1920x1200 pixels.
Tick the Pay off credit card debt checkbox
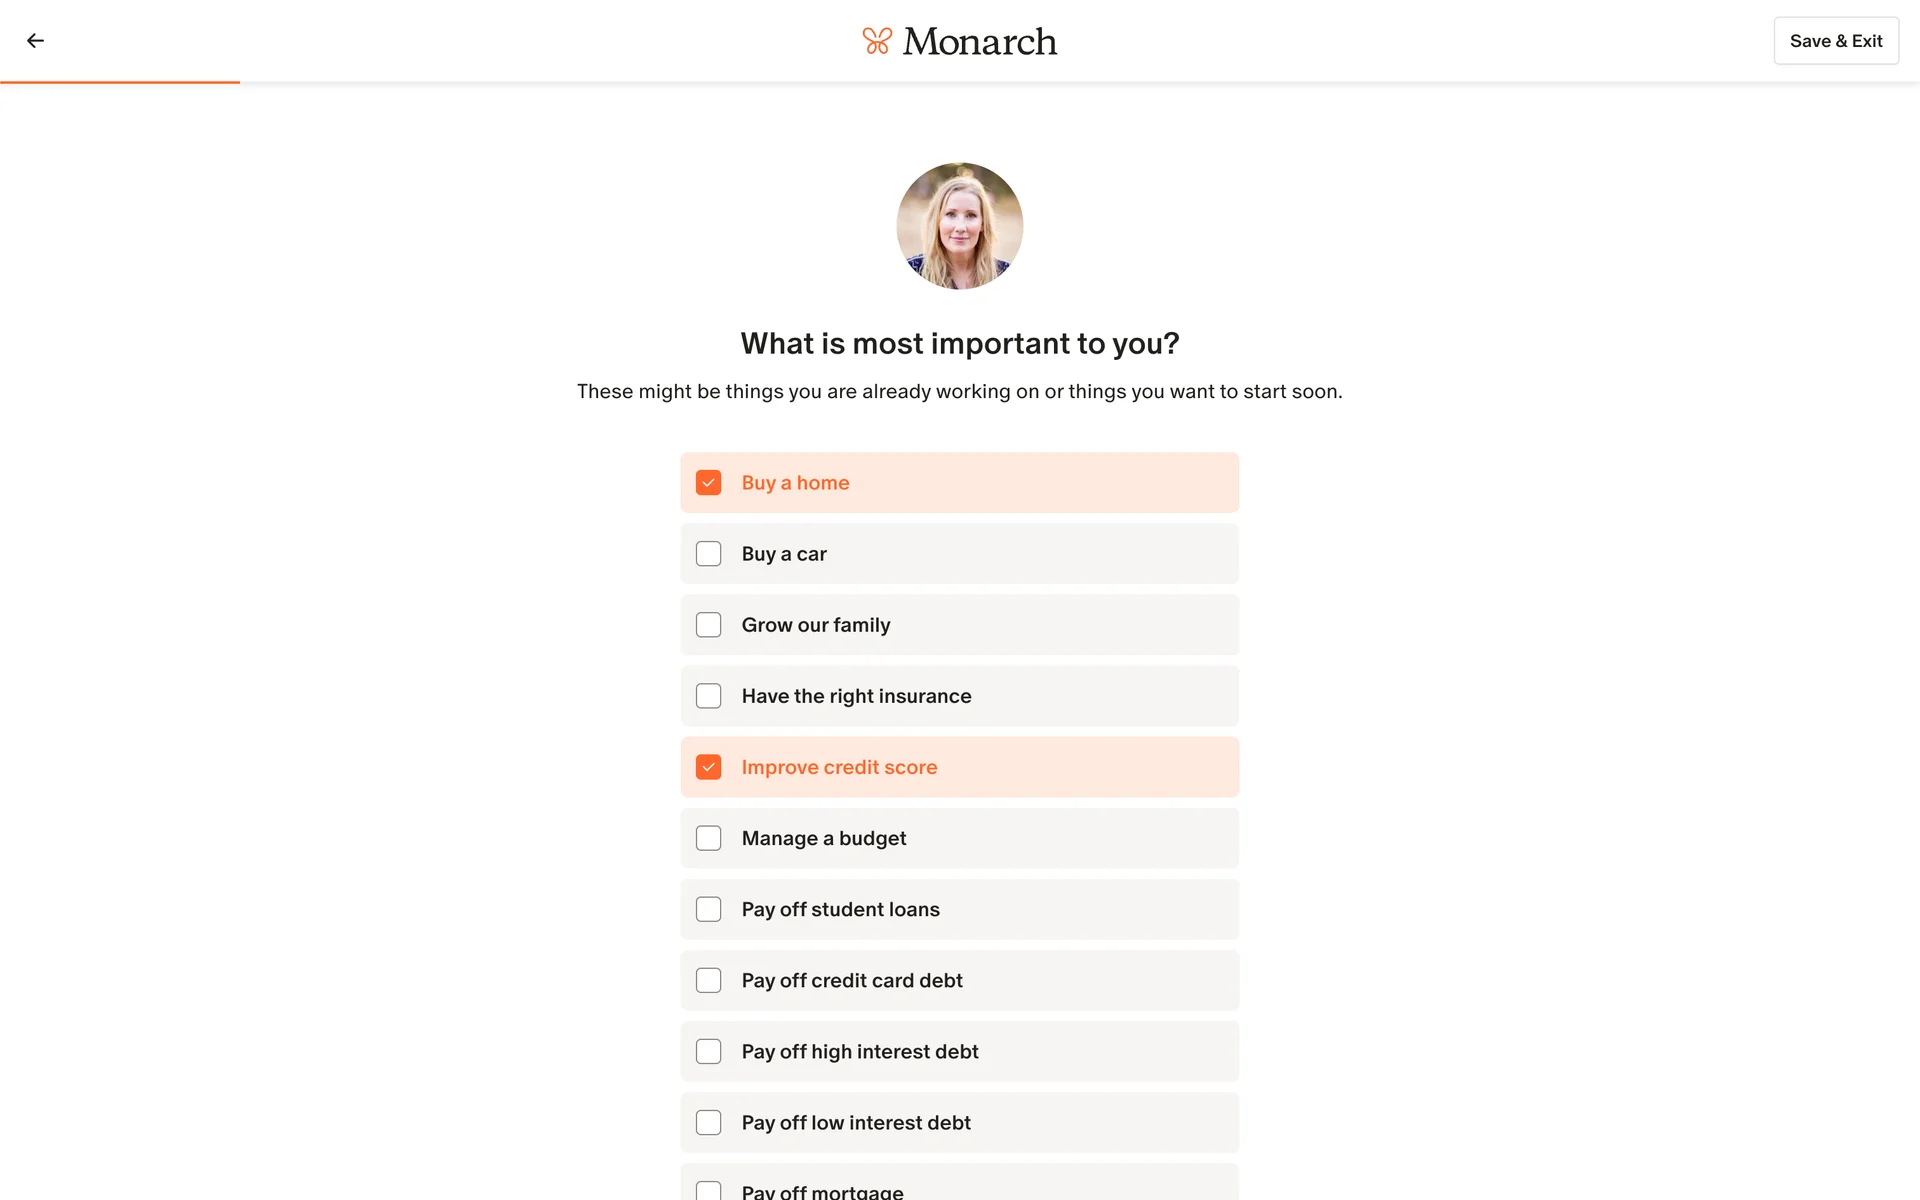708,980
